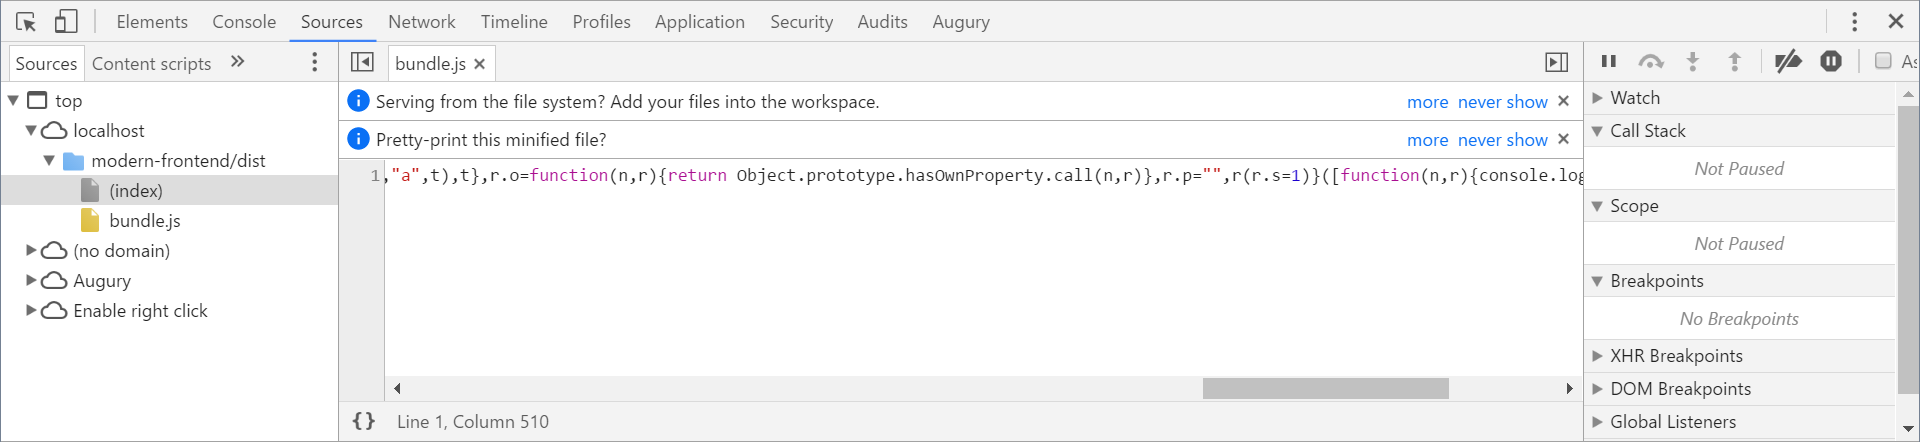Click the step over function icon
The width and height of the screenshot is (1920, 442).
tap(1651, 61)
